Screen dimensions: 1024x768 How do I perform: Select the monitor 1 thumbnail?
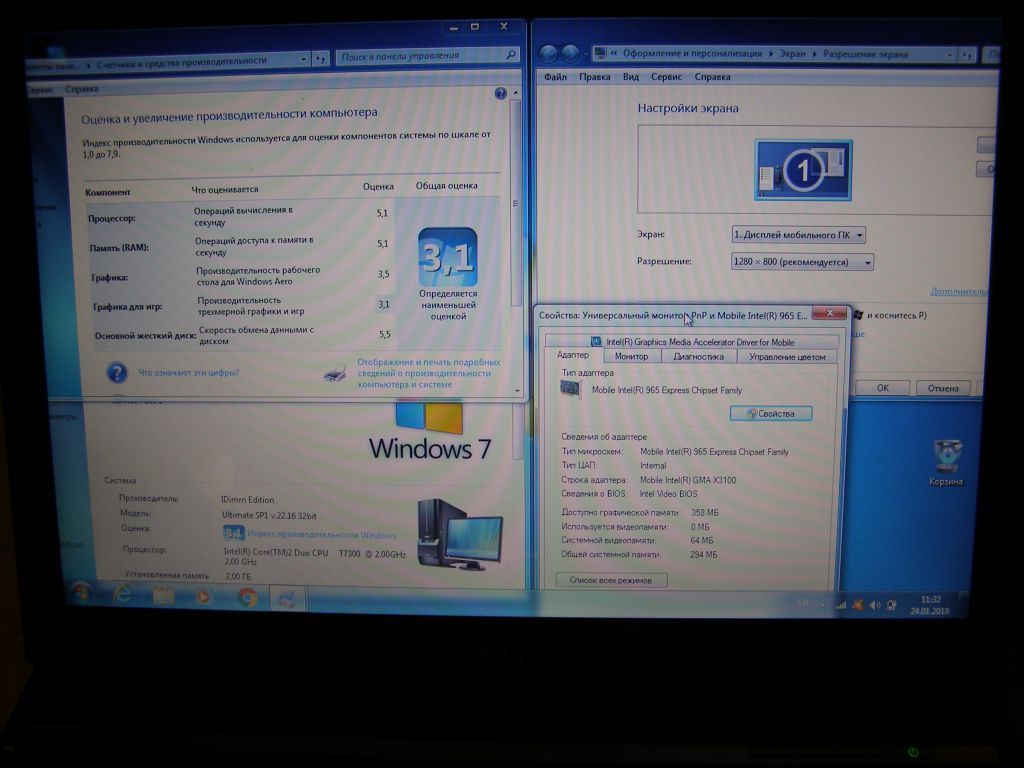click(x=803, y=170)
